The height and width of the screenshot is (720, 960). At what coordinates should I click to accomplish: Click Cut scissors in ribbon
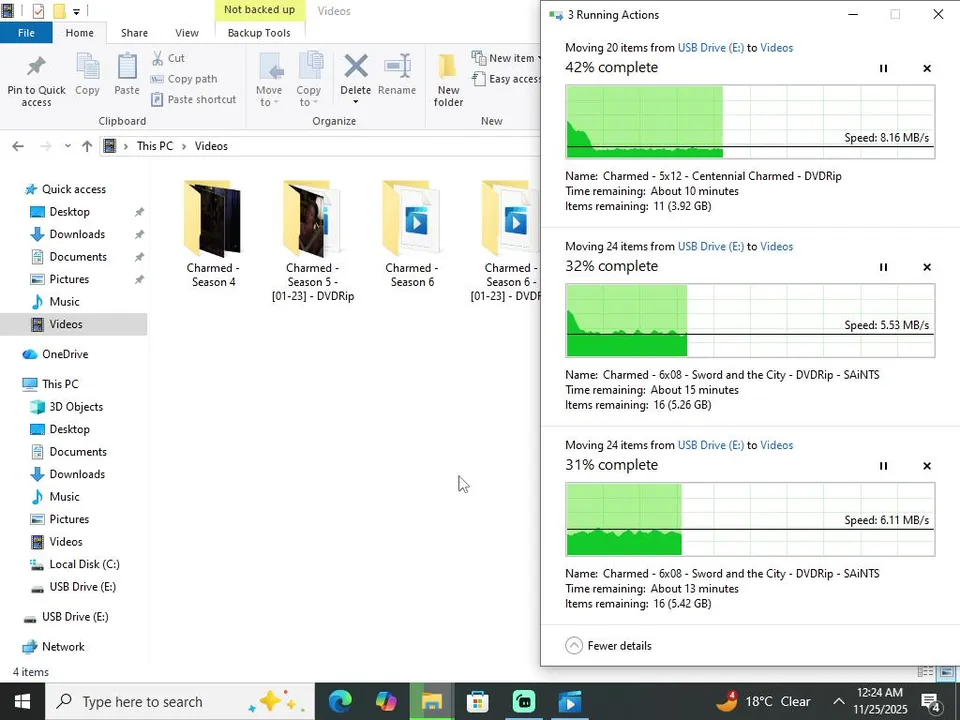168,58
